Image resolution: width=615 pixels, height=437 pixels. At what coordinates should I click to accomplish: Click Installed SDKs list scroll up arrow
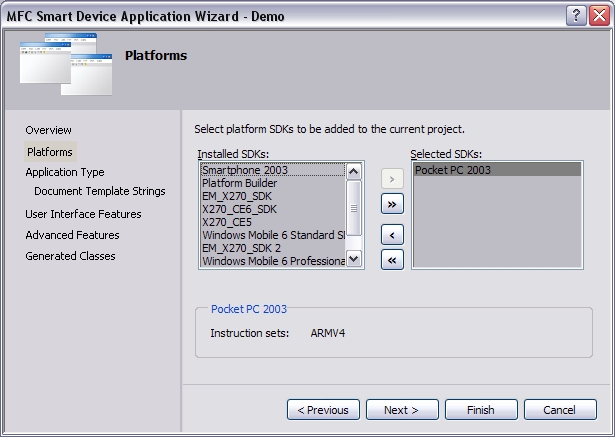point(354,171)
